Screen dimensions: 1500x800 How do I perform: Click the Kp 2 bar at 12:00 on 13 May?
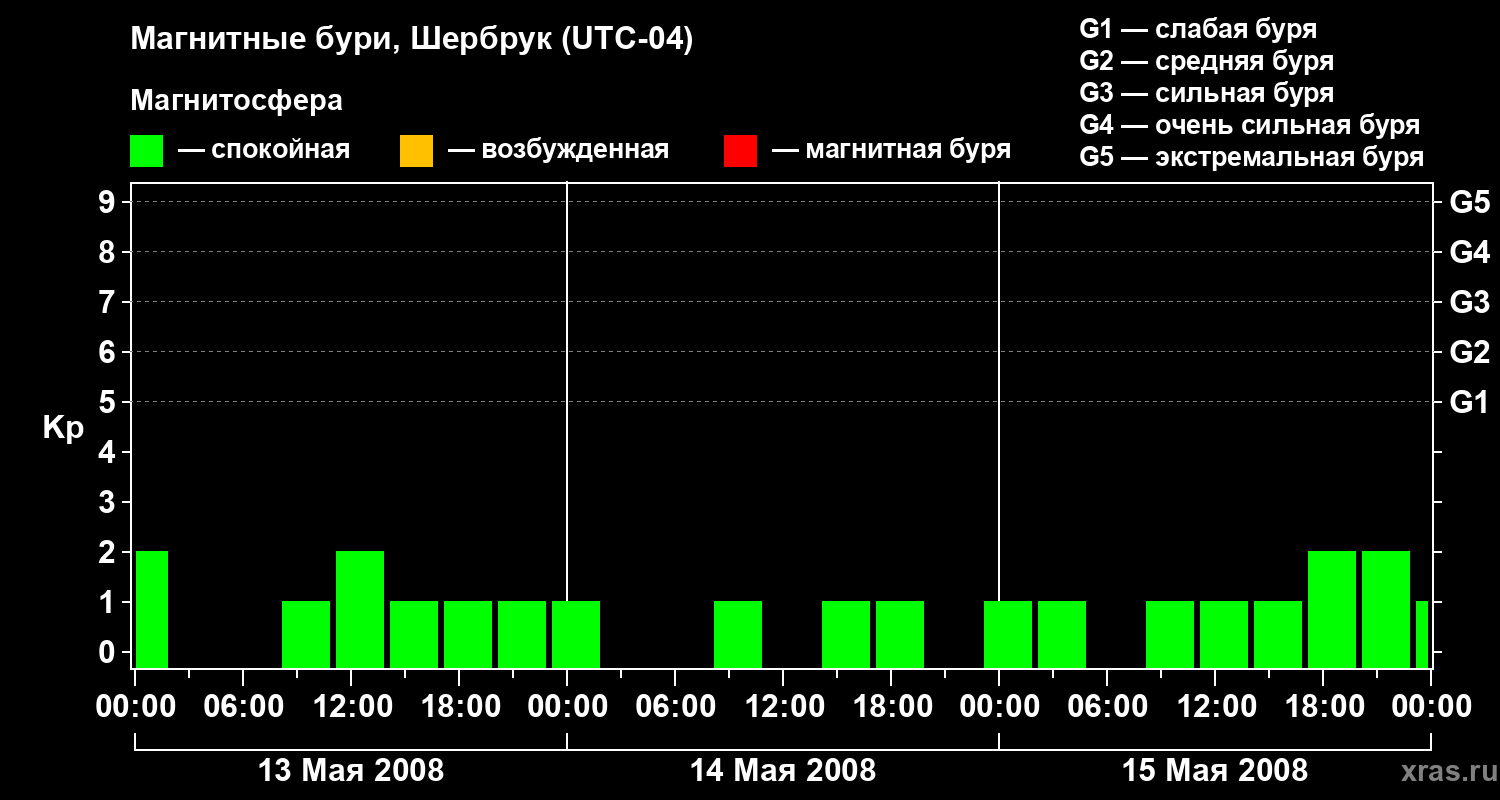click(360, 609)
